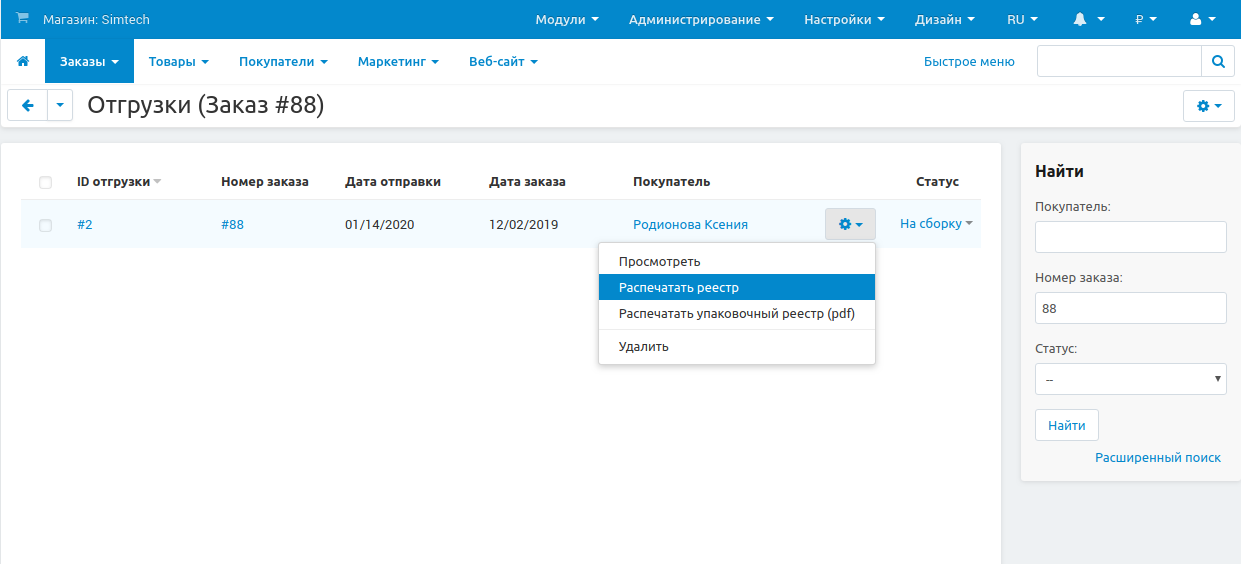The image size is (1241, 564).
Task: Click the home icon in navigation bar
Action: (23, 61)
